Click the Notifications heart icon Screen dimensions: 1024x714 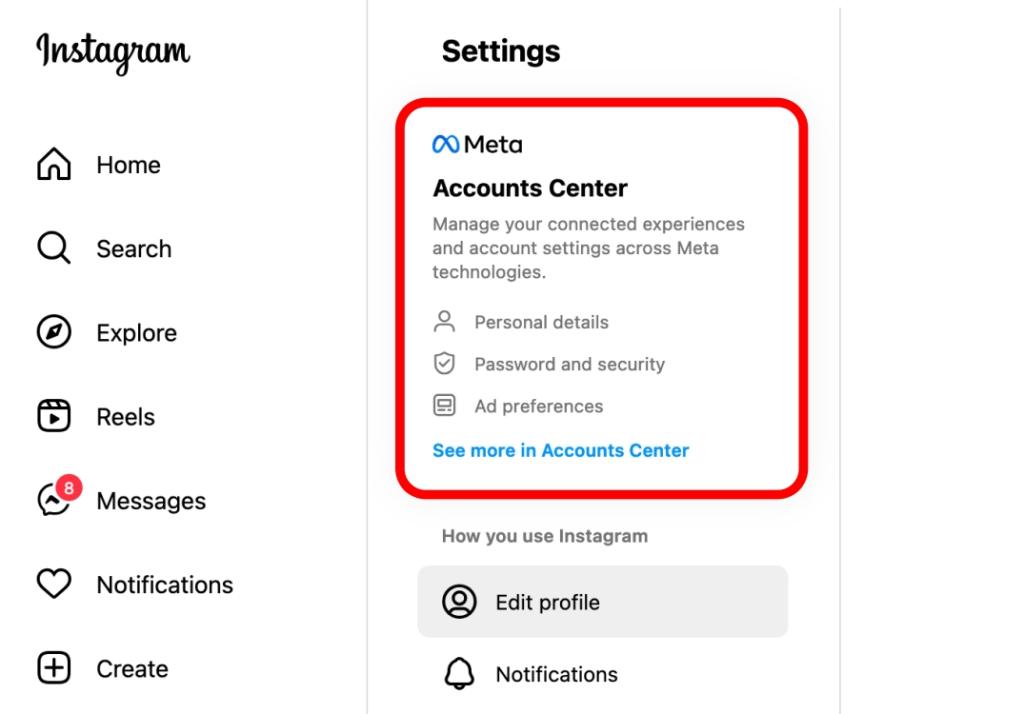[x=52, y=584]
